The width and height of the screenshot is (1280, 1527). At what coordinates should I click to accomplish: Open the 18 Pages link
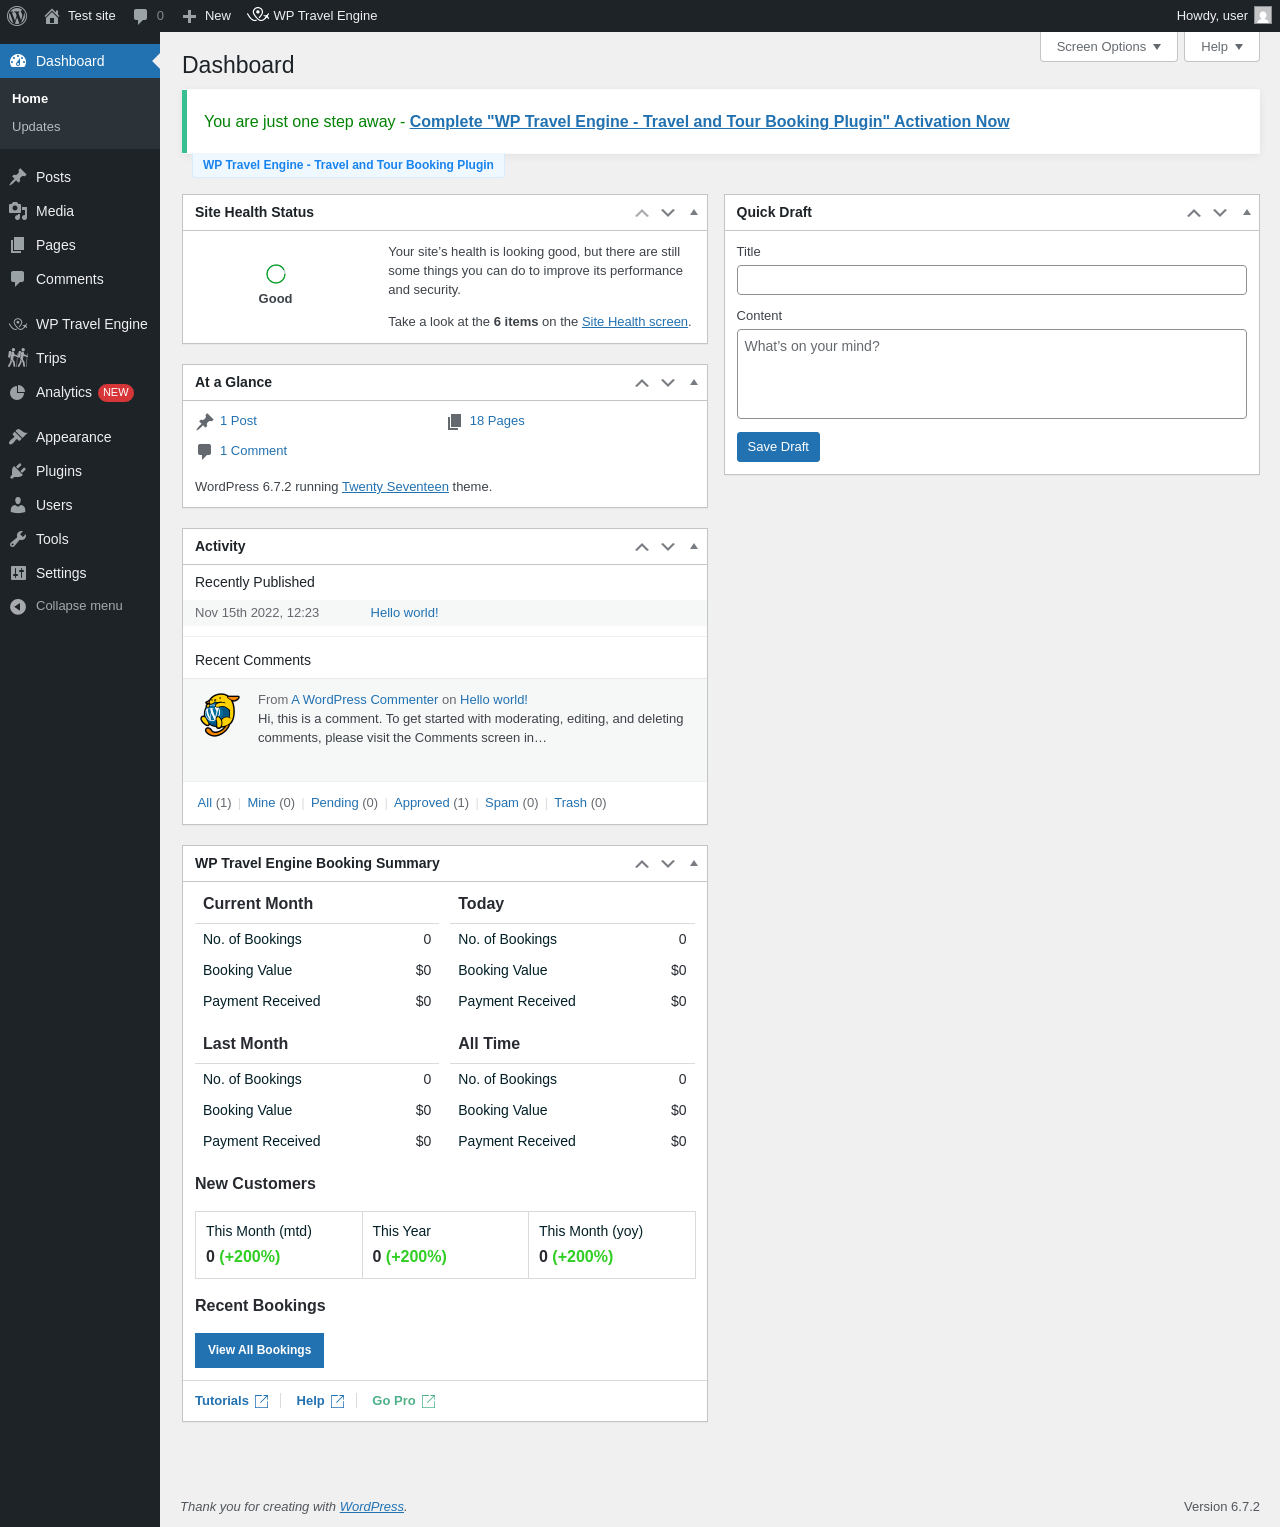(x=497, y=421)
